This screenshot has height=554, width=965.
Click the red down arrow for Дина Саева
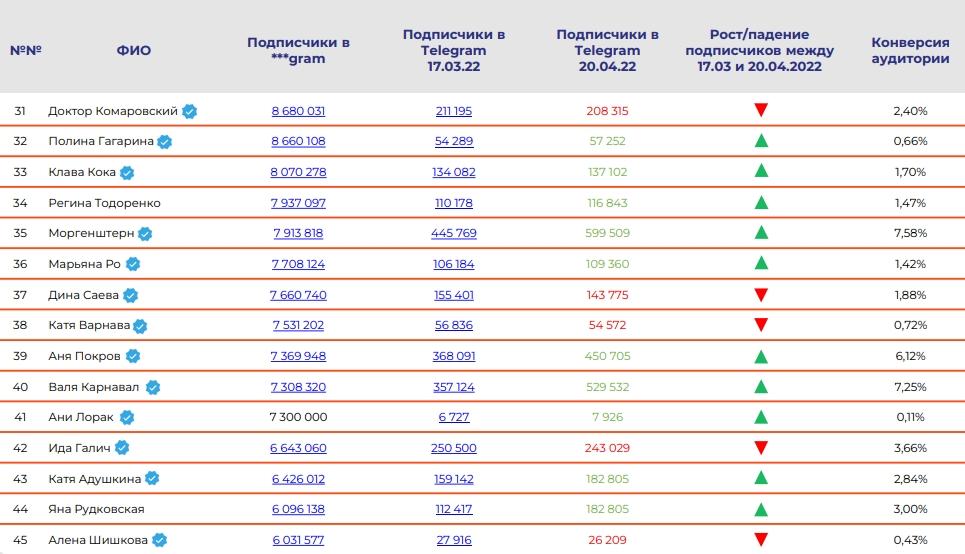[761, 295]
